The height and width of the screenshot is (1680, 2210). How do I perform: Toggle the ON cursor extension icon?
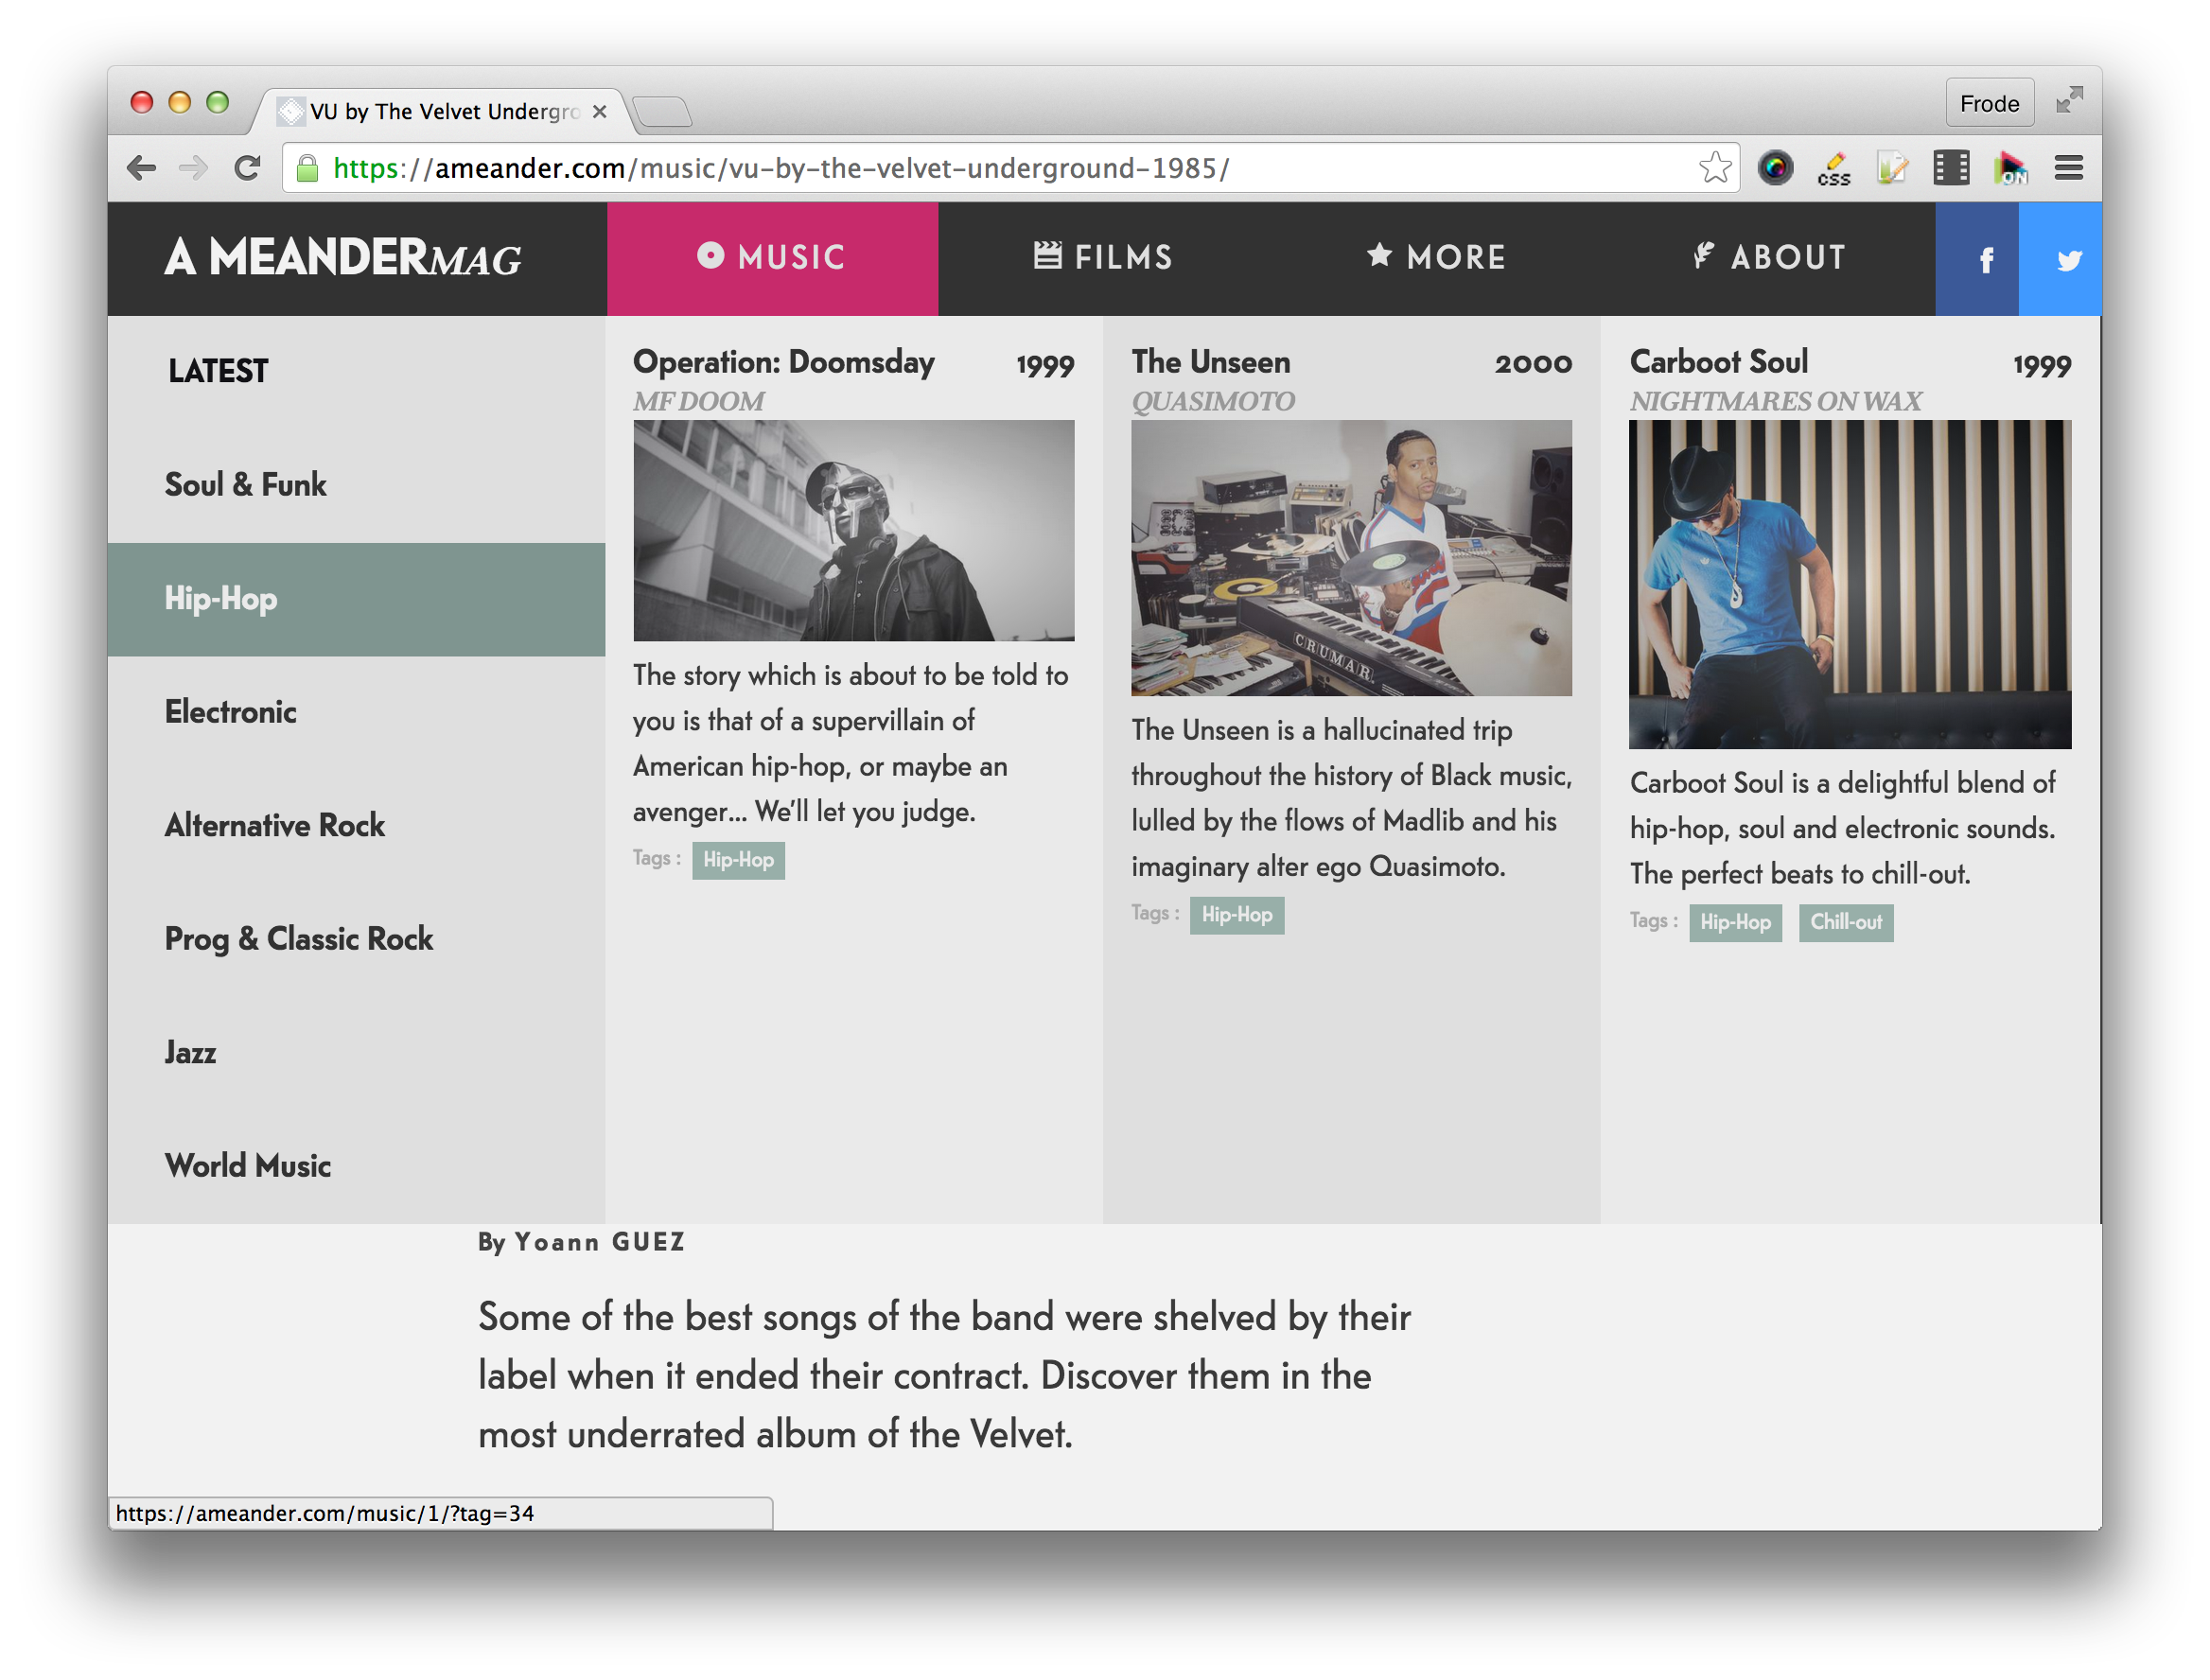point(2009,168)
